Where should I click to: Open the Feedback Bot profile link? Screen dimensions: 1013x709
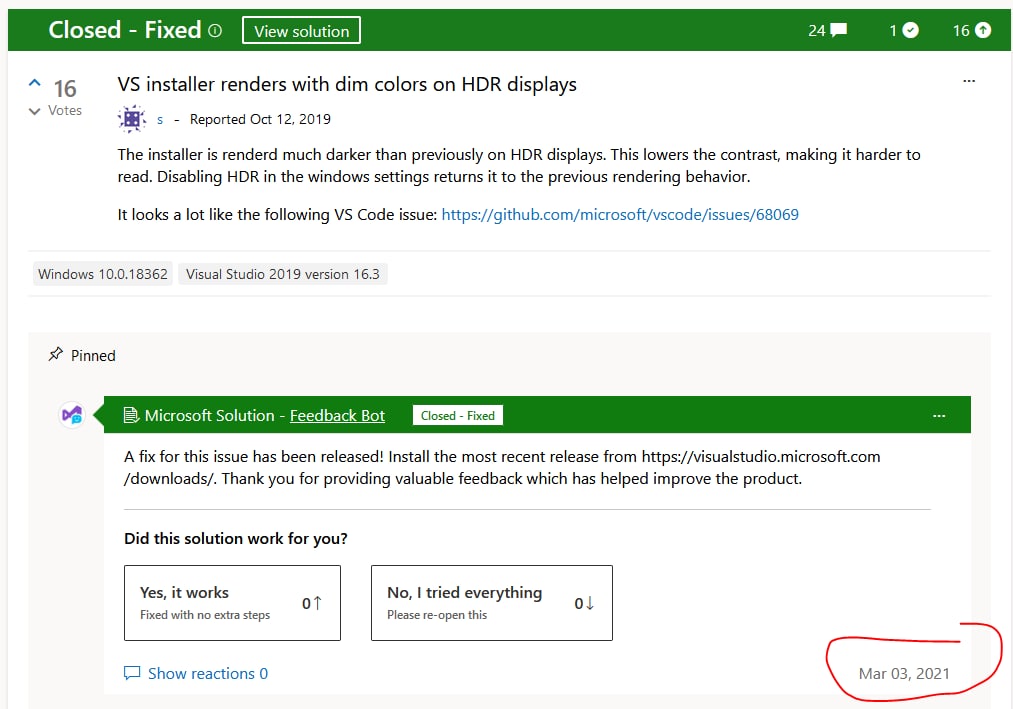point(337,416)
